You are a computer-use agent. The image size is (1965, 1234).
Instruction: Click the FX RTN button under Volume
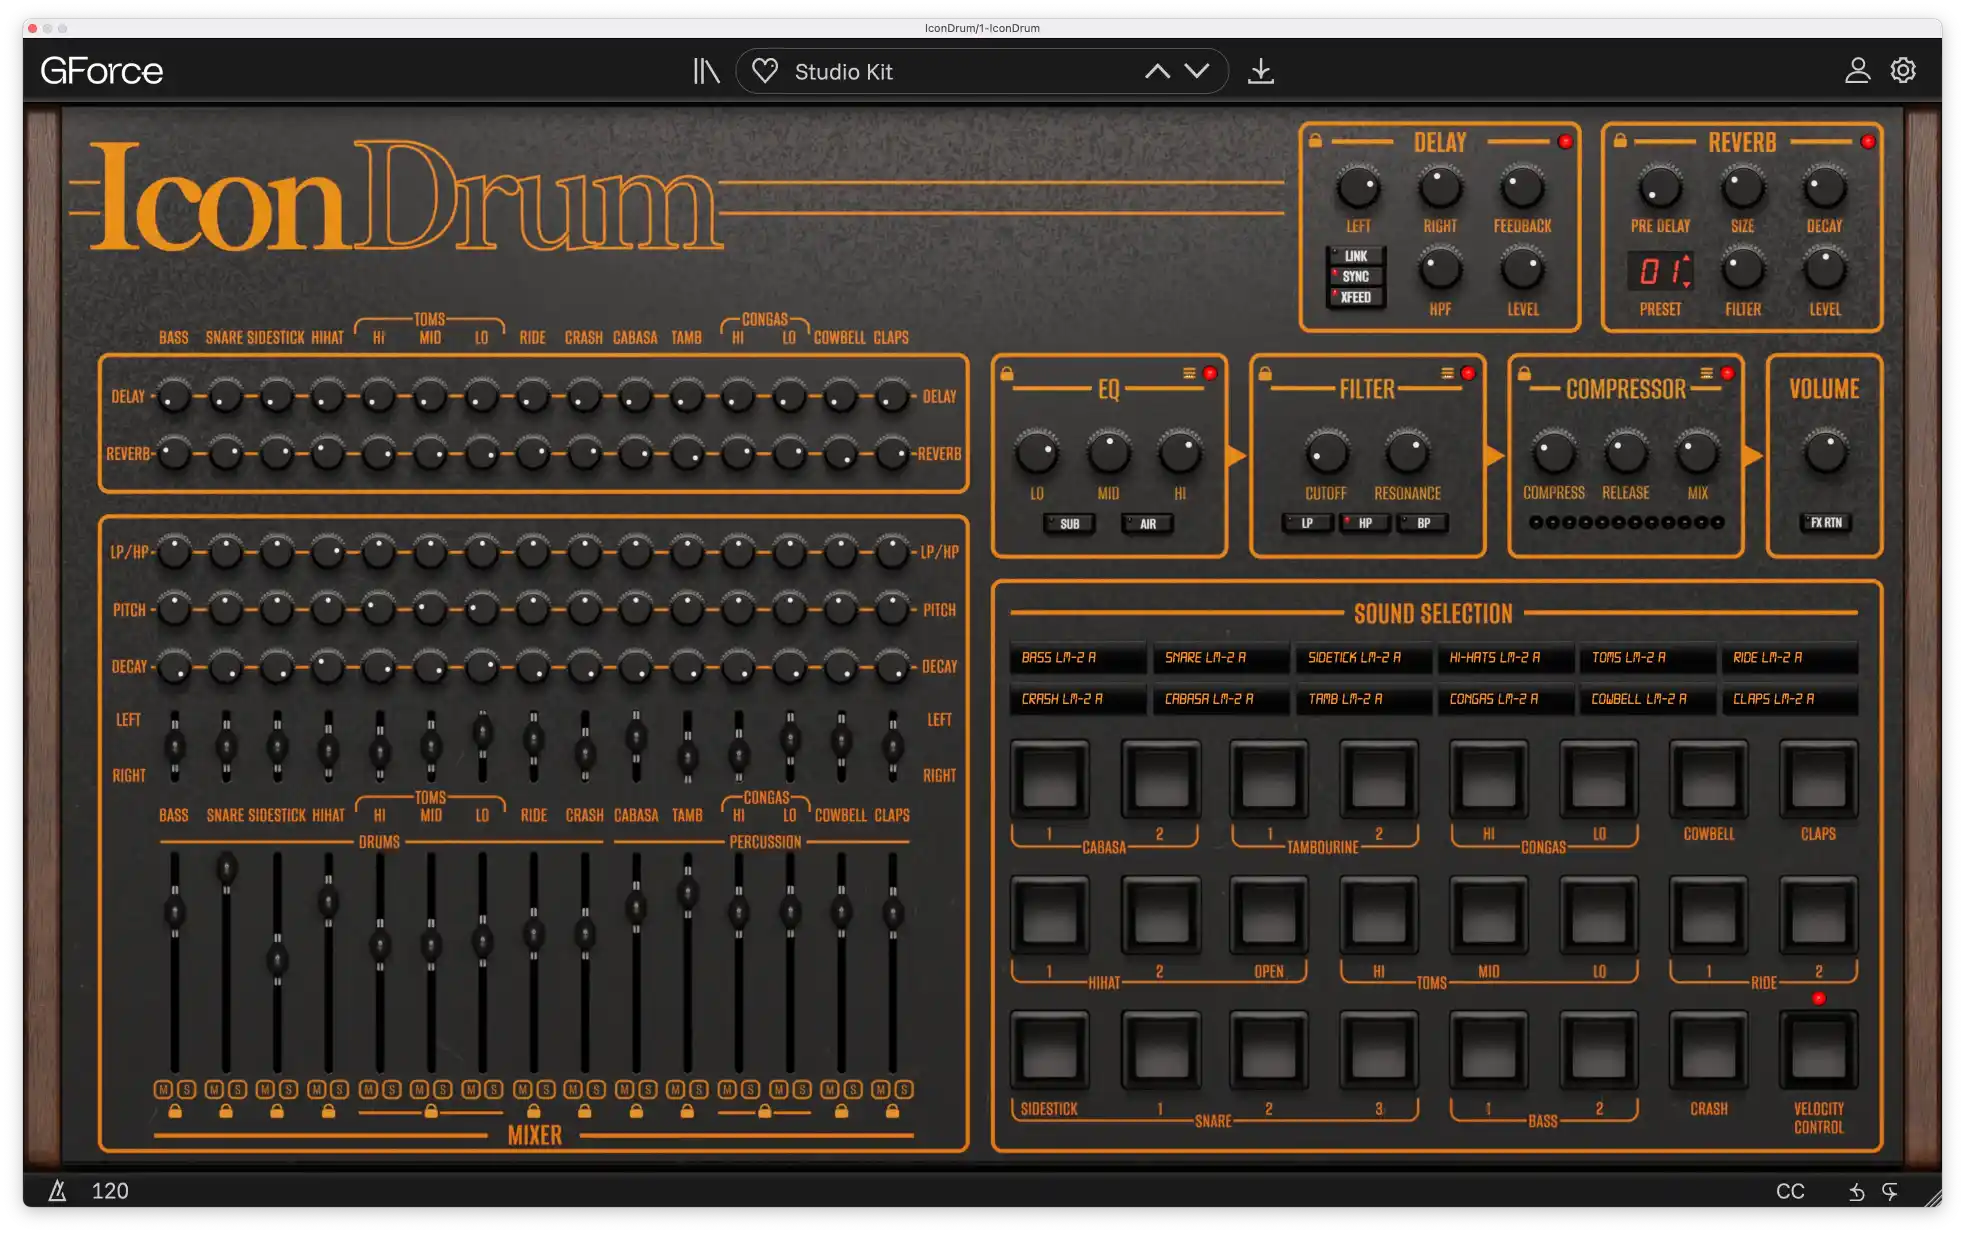pyautogui.click(x=1825, y=523)
